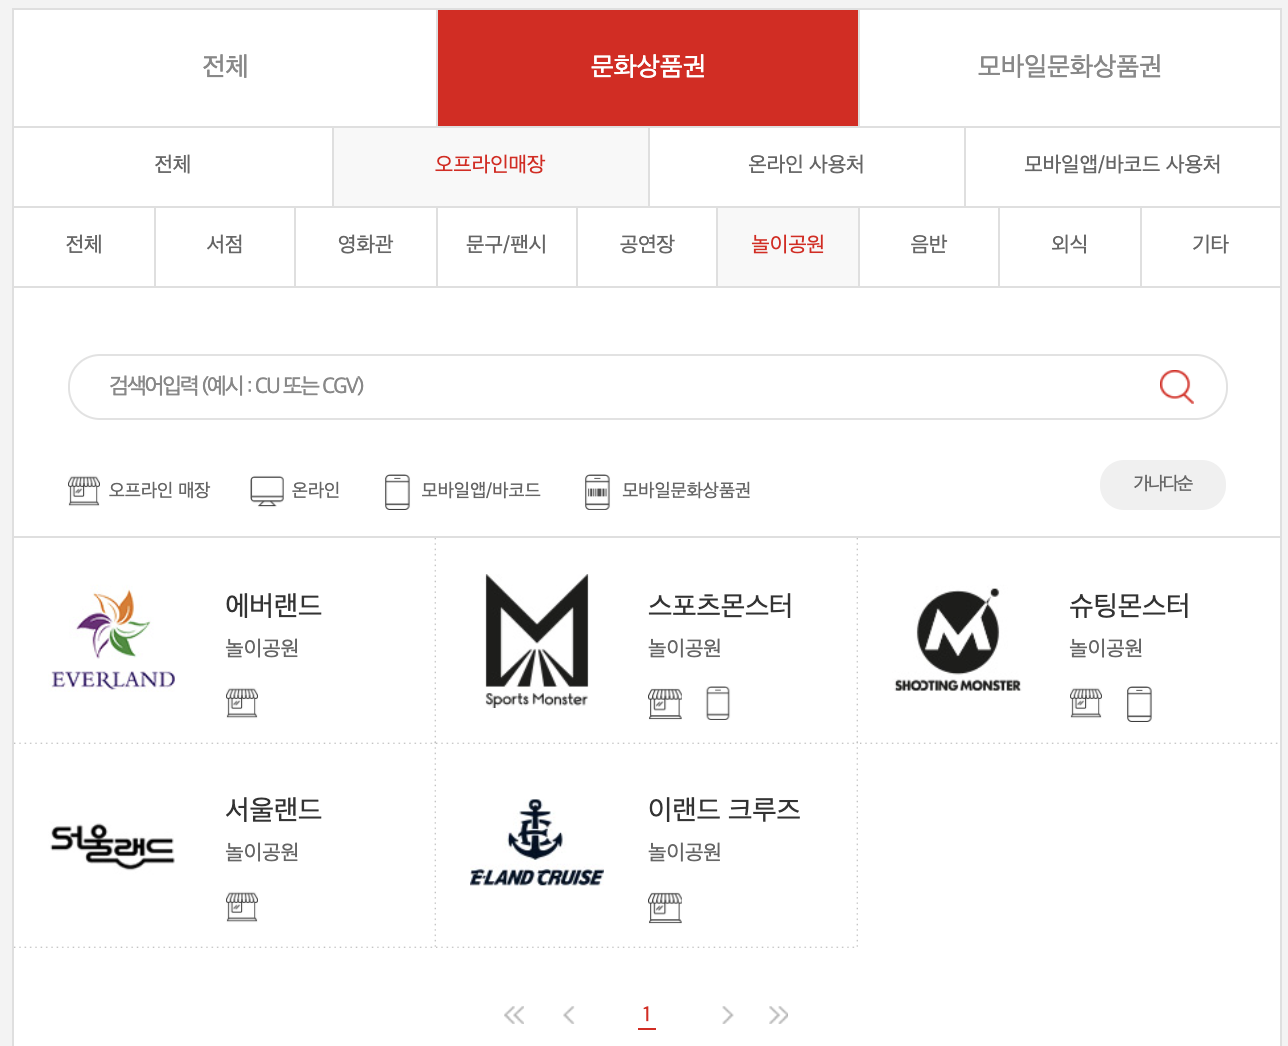Click the Everland logo thumbnail
Image resolution: width=1288 pixels, height=1046 pixels.
[113, 639]
